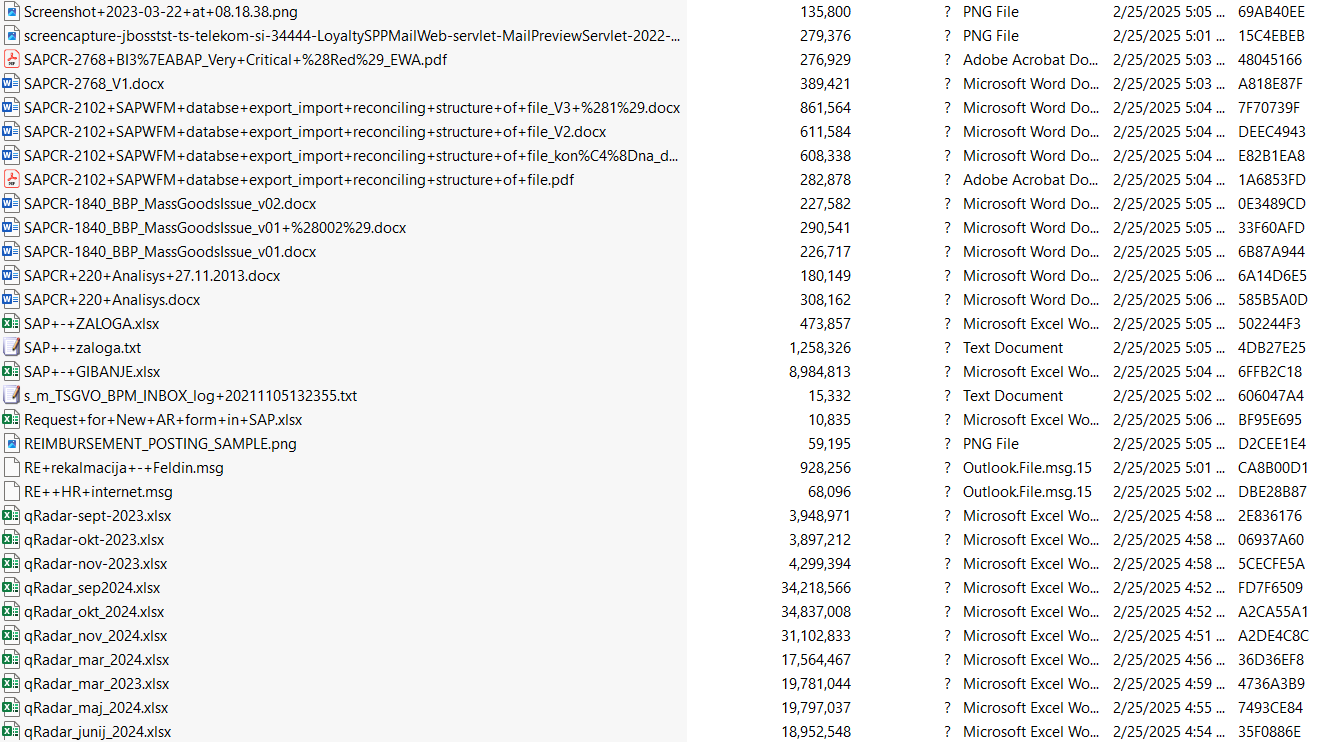The image size is (1343, 742).
Task: Click the Excel icon of qRadar_sep2024.xlsx
Action: (x=11, y=588)
